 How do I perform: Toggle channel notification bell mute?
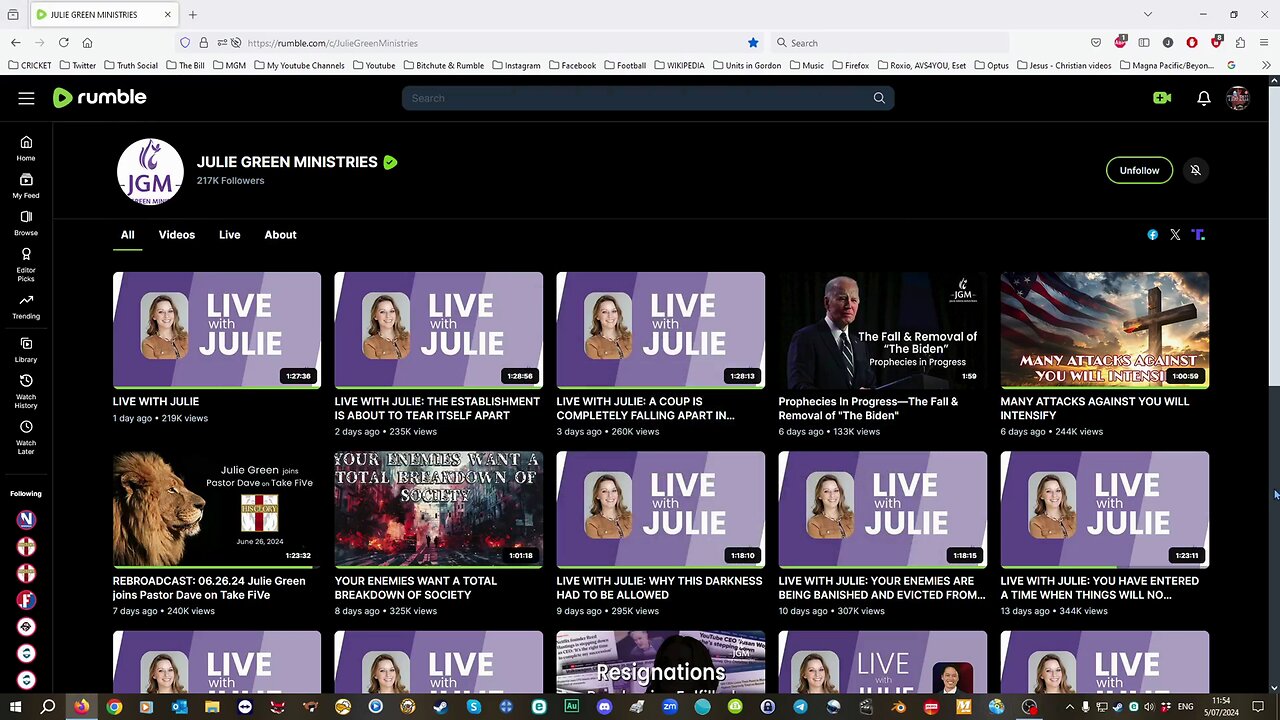(x=1195, y=170)
